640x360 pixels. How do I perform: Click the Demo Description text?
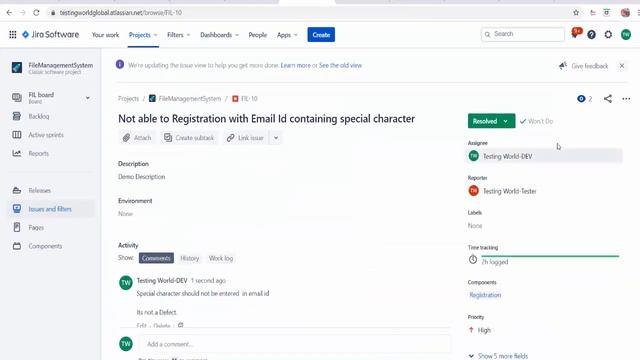pos(142,177)
